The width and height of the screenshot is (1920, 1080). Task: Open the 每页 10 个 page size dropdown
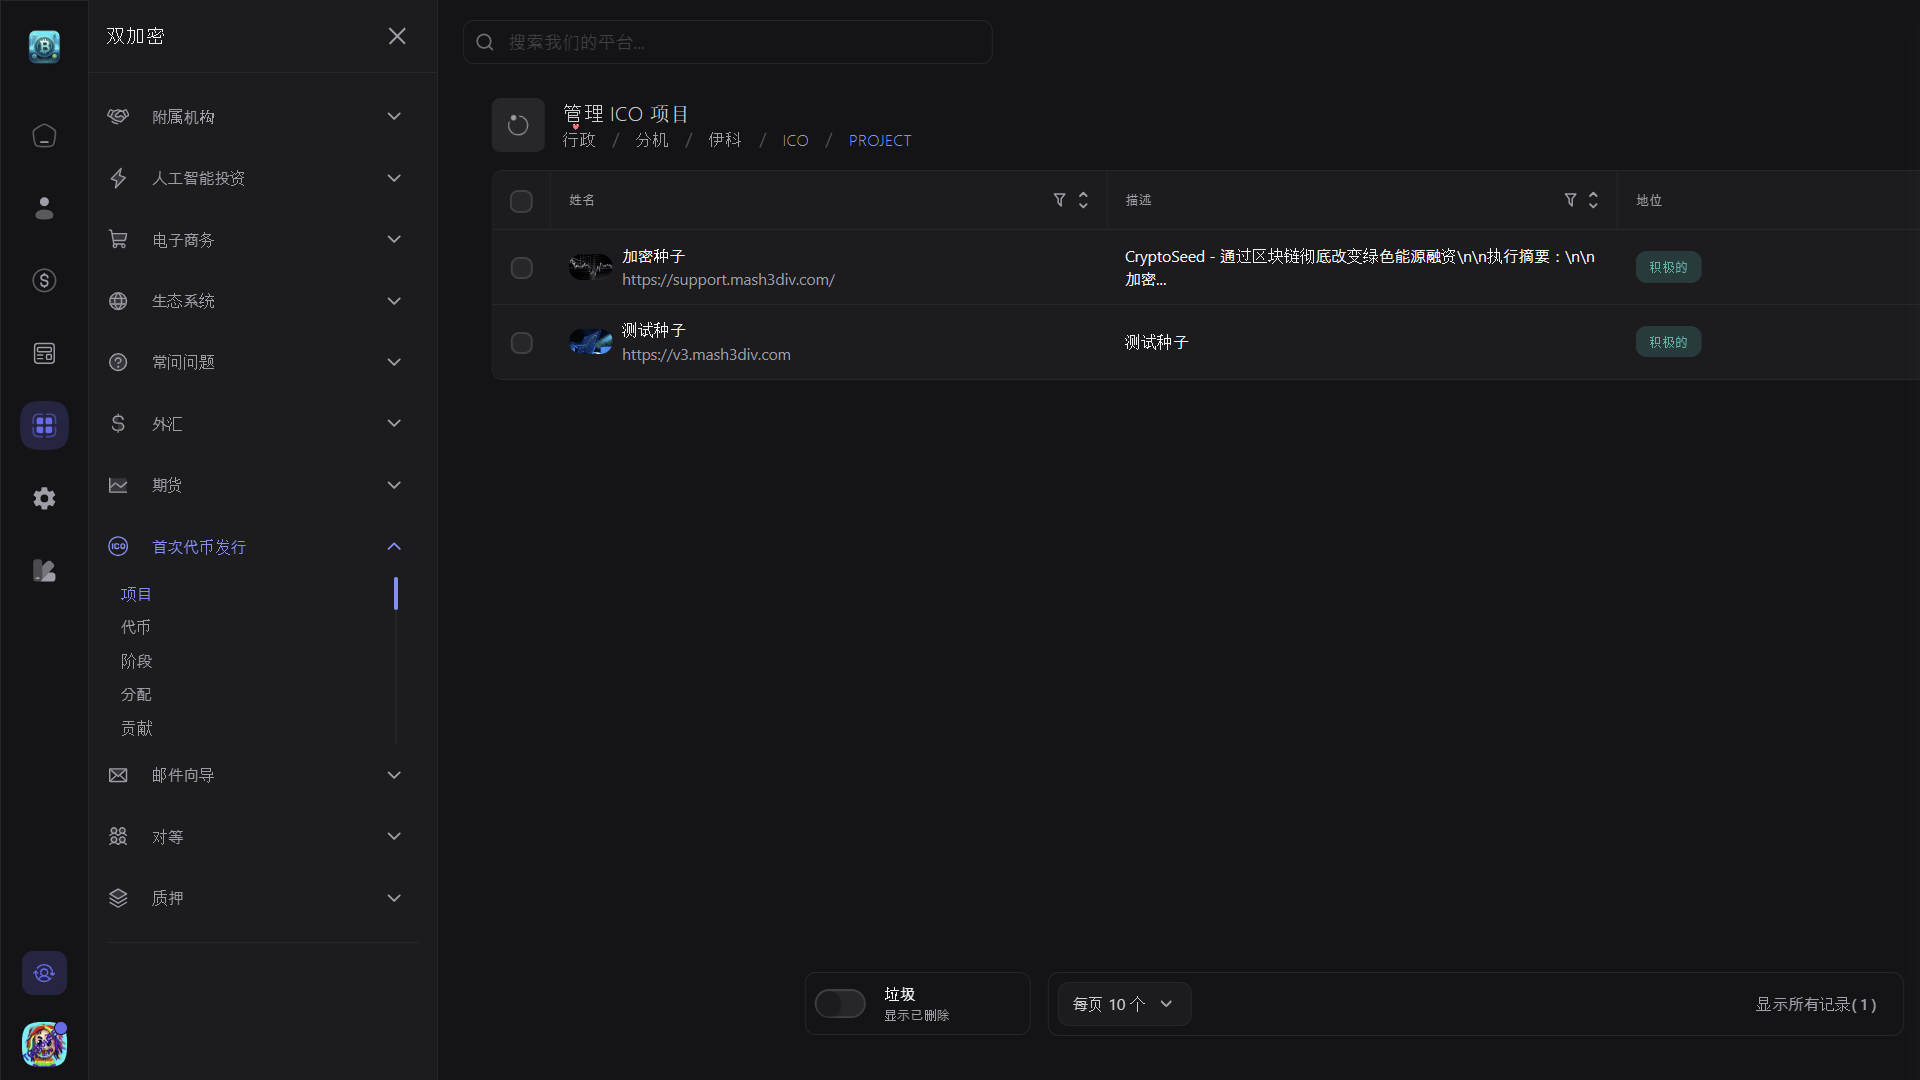tap(1123, 1004)
